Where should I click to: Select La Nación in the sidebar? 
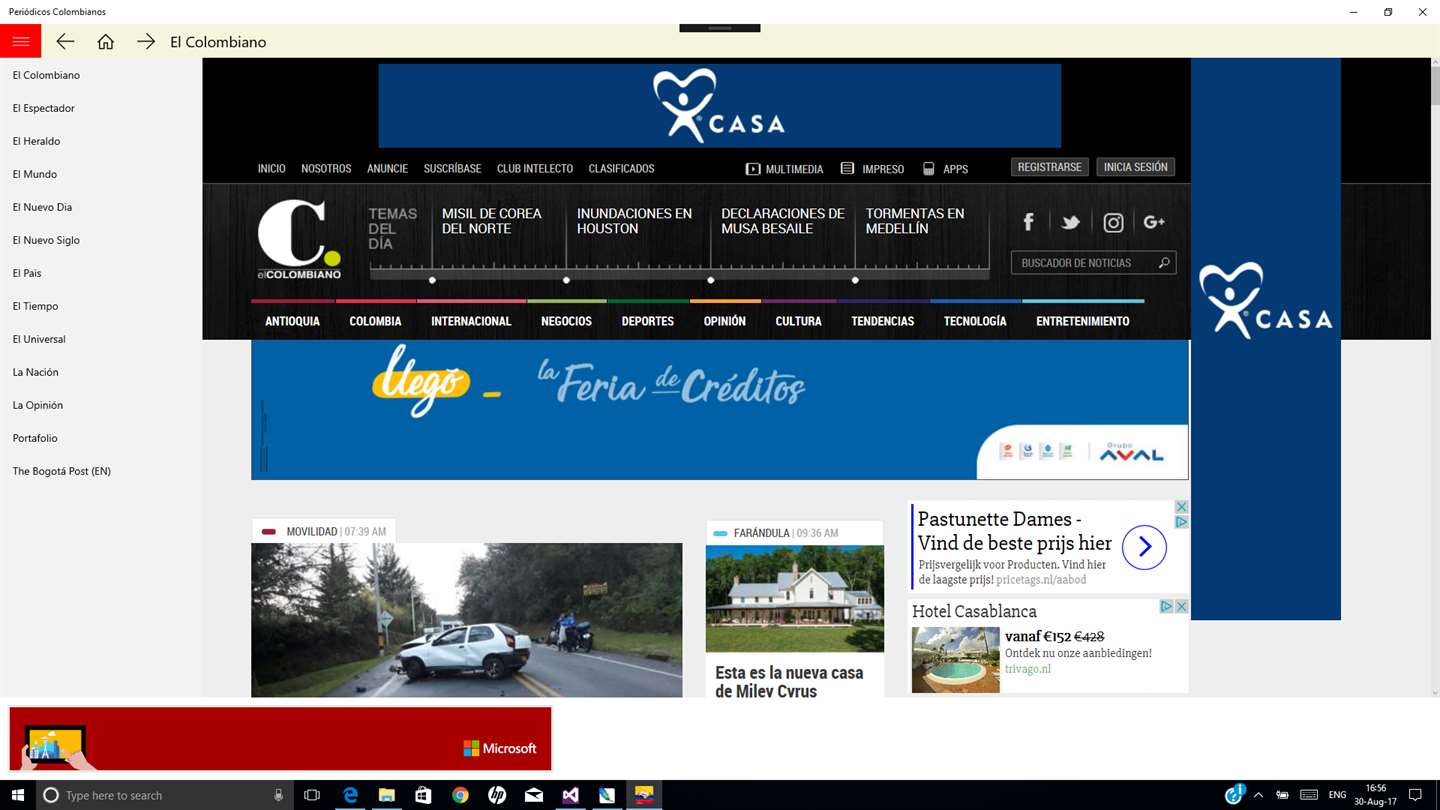pos(35,372)
